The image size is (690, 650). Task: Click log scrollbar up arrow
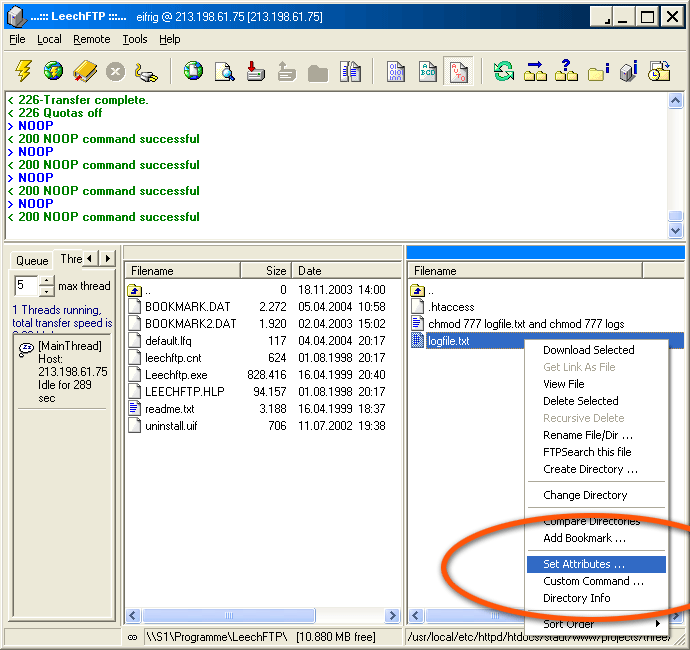pos(675,101)
